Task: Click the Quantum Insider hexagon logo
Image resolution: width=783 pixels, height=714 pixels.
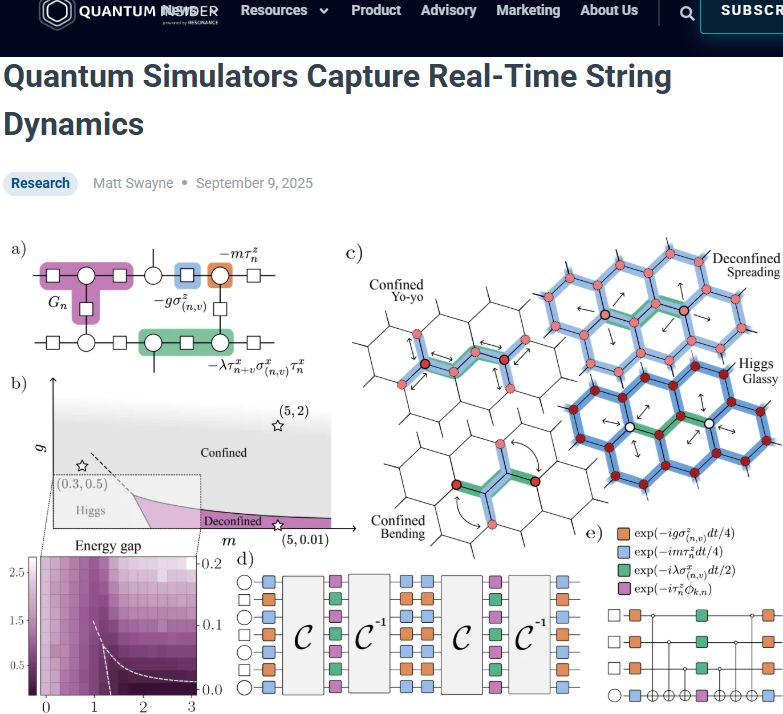Action: 57,13
